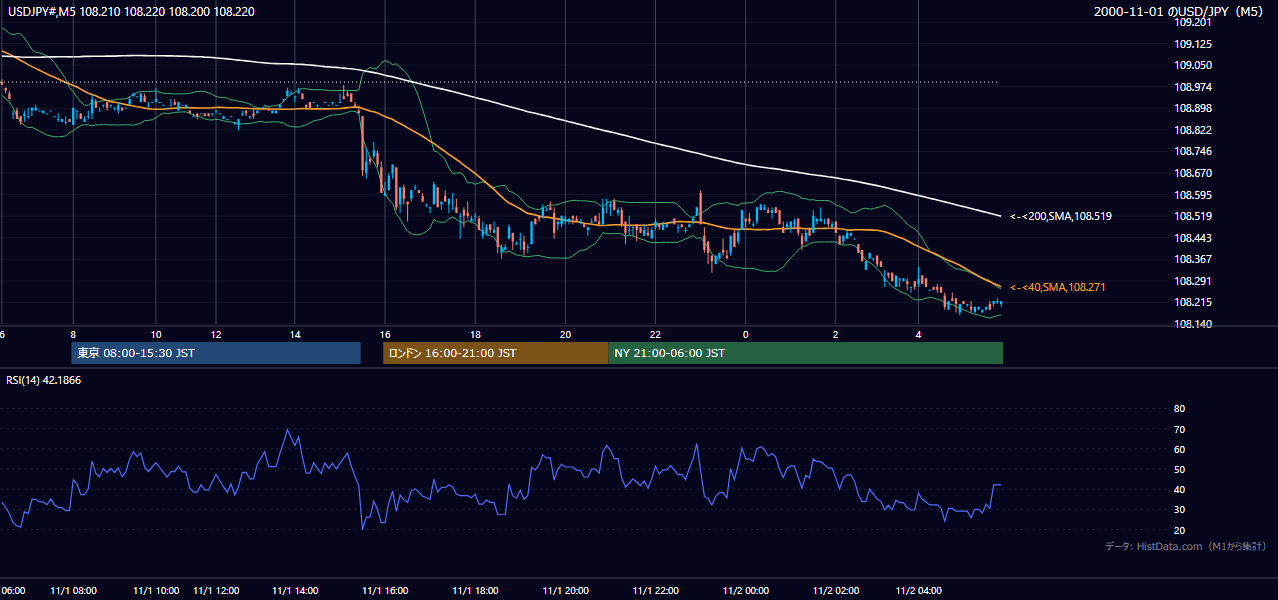Click bottom time label 11/2 00:00
The width and height of the screenshot is (1278, 600).
tap(746, 590)
